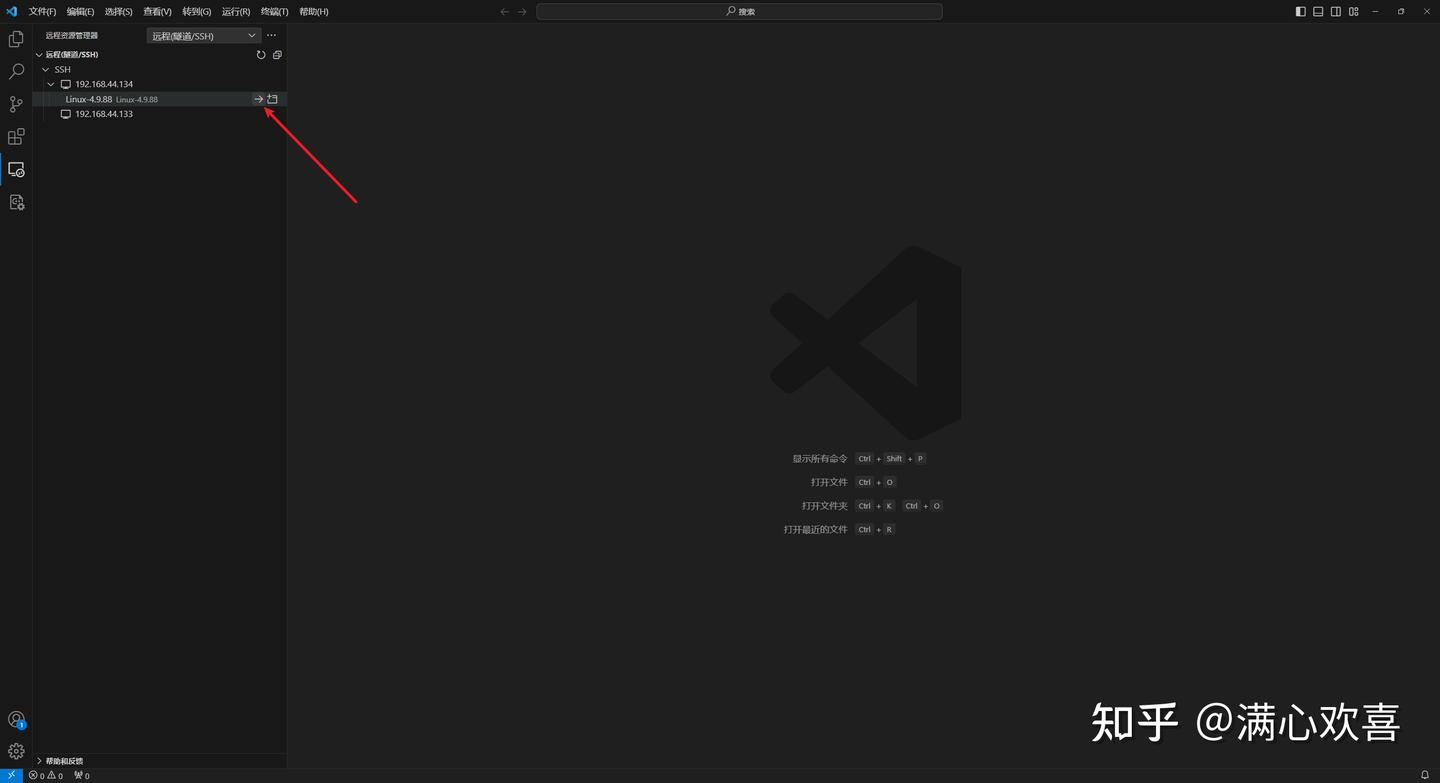Open the forwarded ports status bar item
1440x783 pixels.
(82, 775)
